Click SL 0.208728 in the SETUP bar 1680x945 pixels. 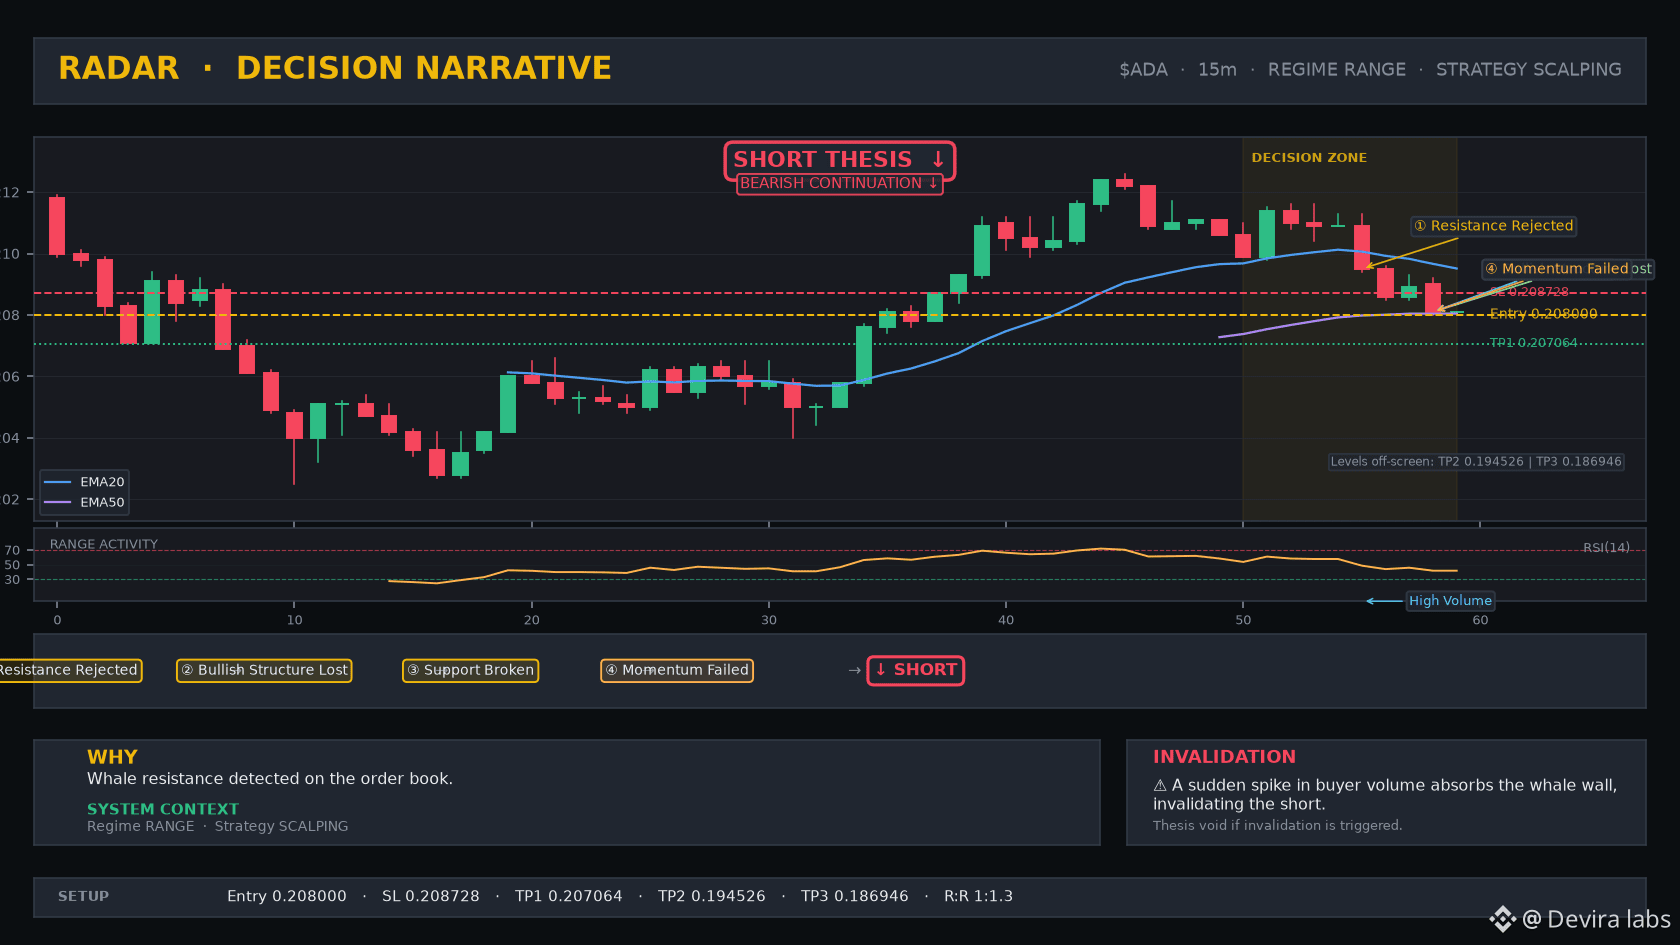431,897
